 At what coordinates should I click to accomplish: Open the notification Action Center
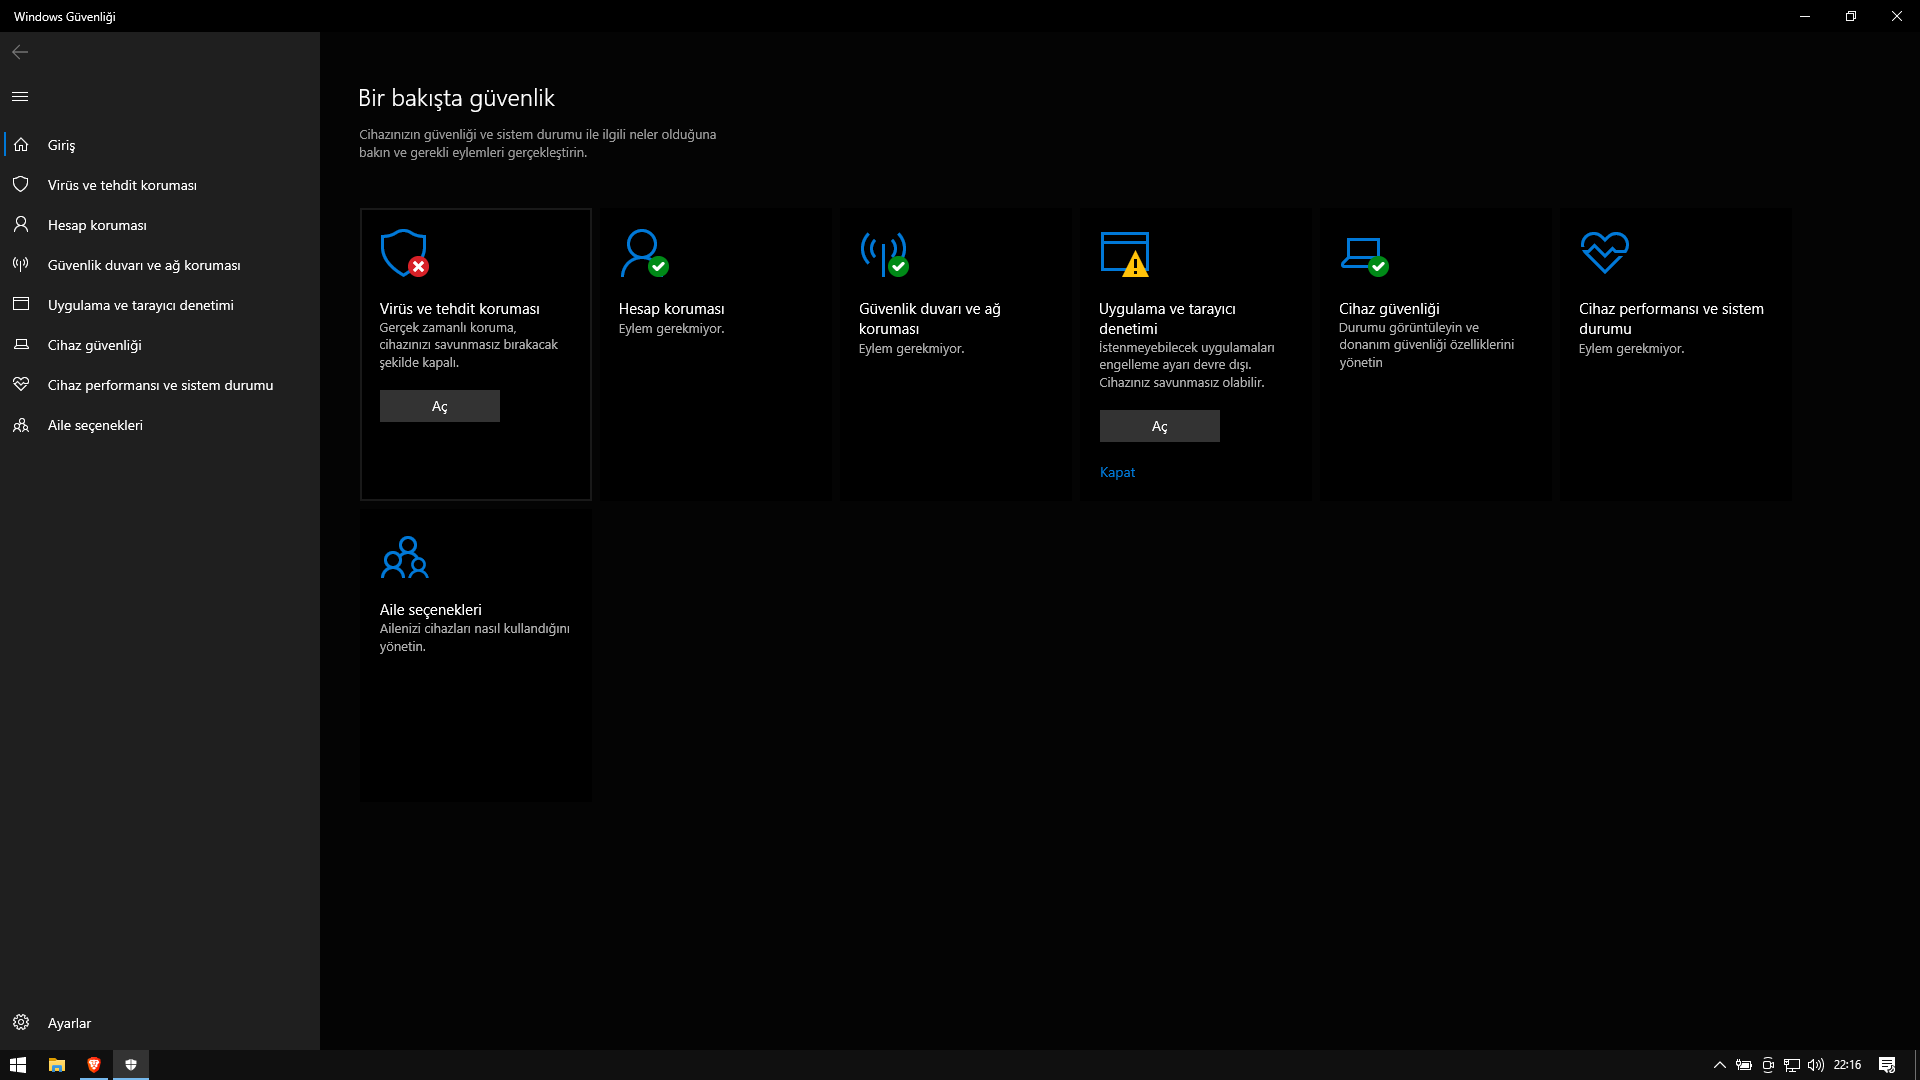(1887, 1065)
